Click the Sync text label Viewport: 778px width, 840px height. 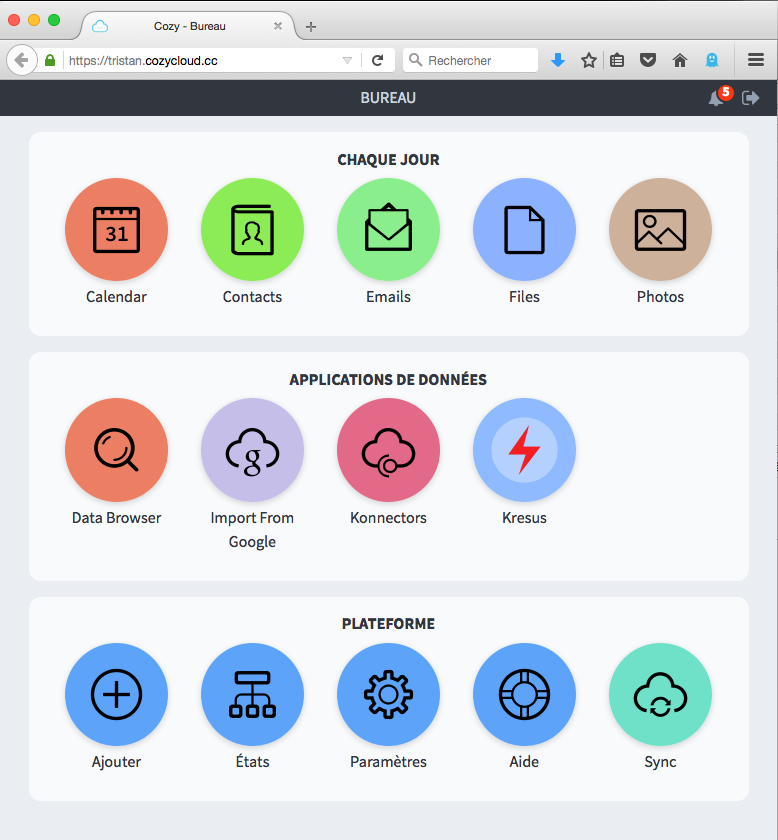click(661, 762)
